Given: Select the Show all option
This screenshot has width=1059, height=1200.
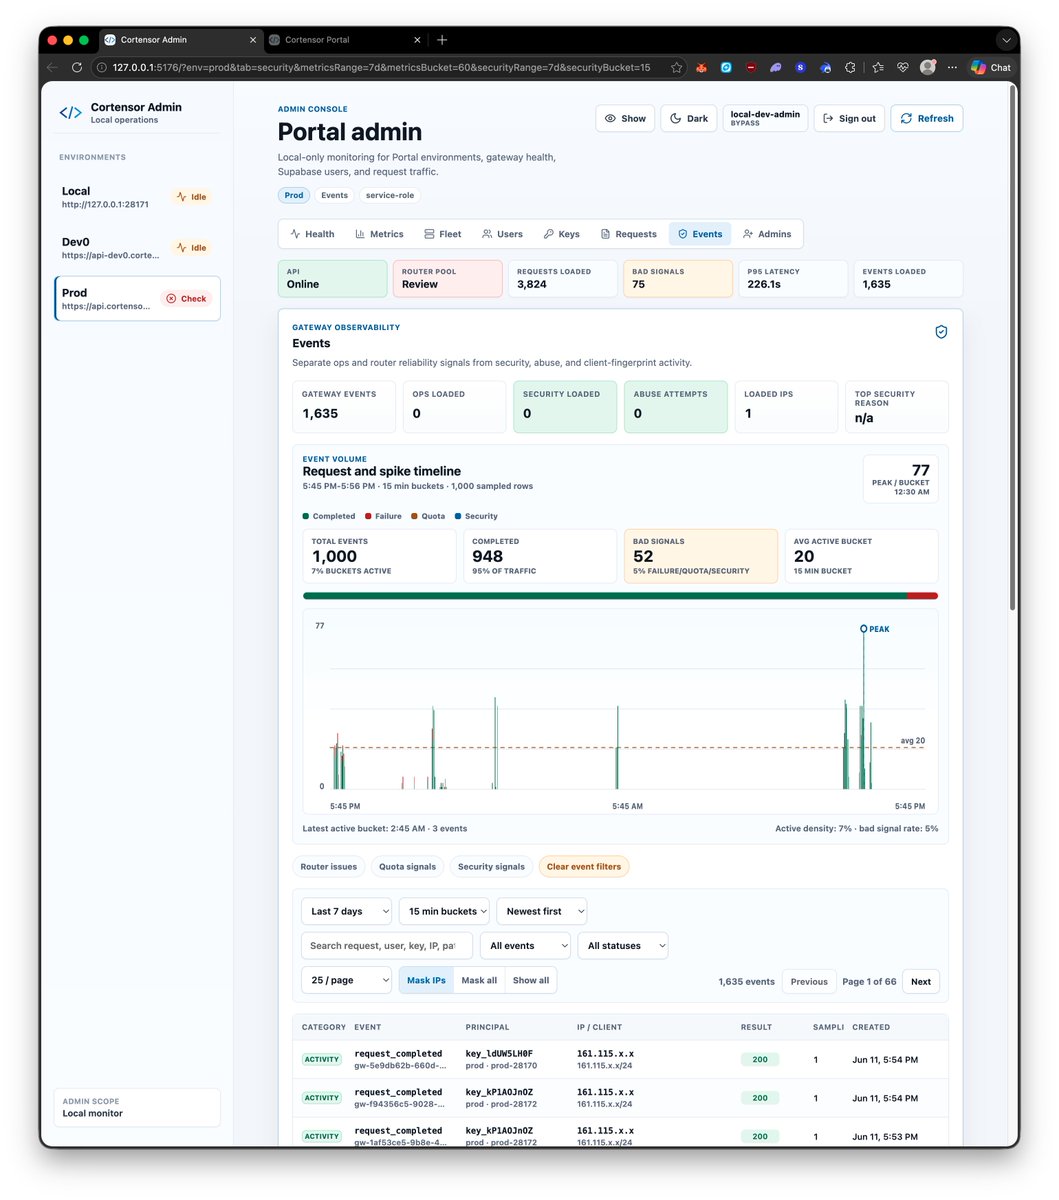Looking at the screenshot, I should (x=531, y=980).
